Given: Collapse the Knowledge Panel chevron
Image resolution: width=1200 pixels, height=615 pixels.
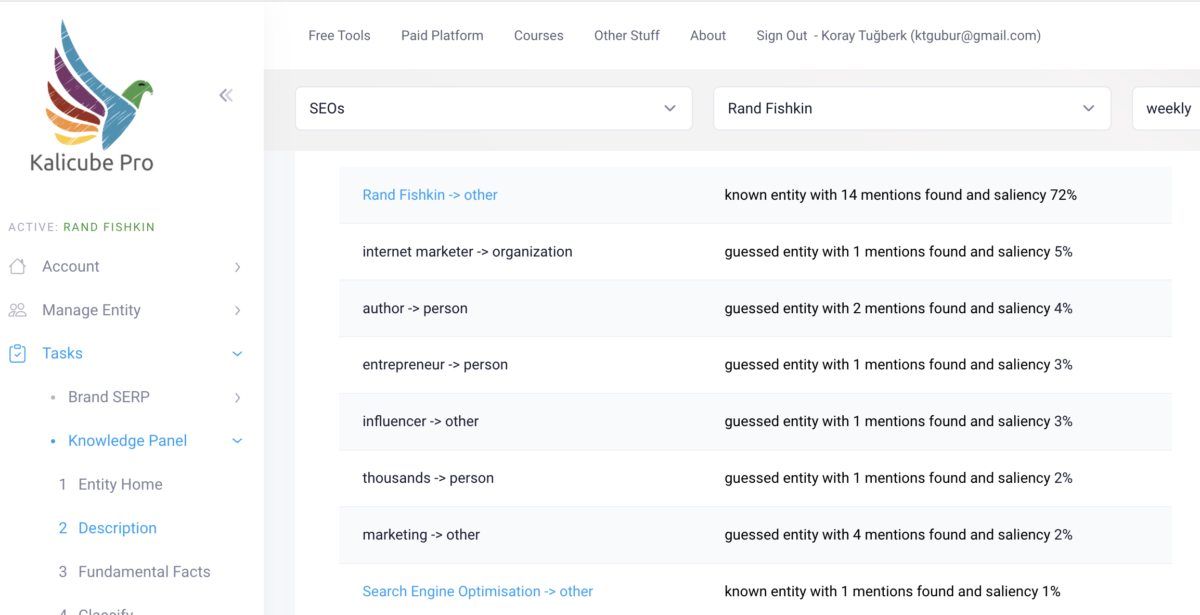Looking at the screenshot, I should [237, 441].
